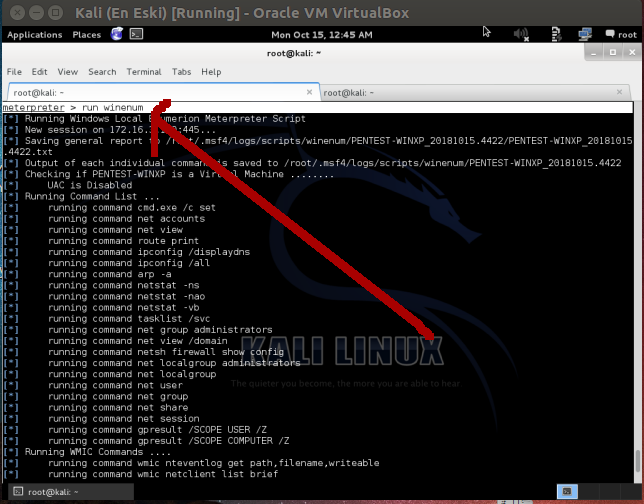Click 'Running Command List ...' line
Image resolution: width=644 pixels, height=504 pixels.
[x=92, y=196]
